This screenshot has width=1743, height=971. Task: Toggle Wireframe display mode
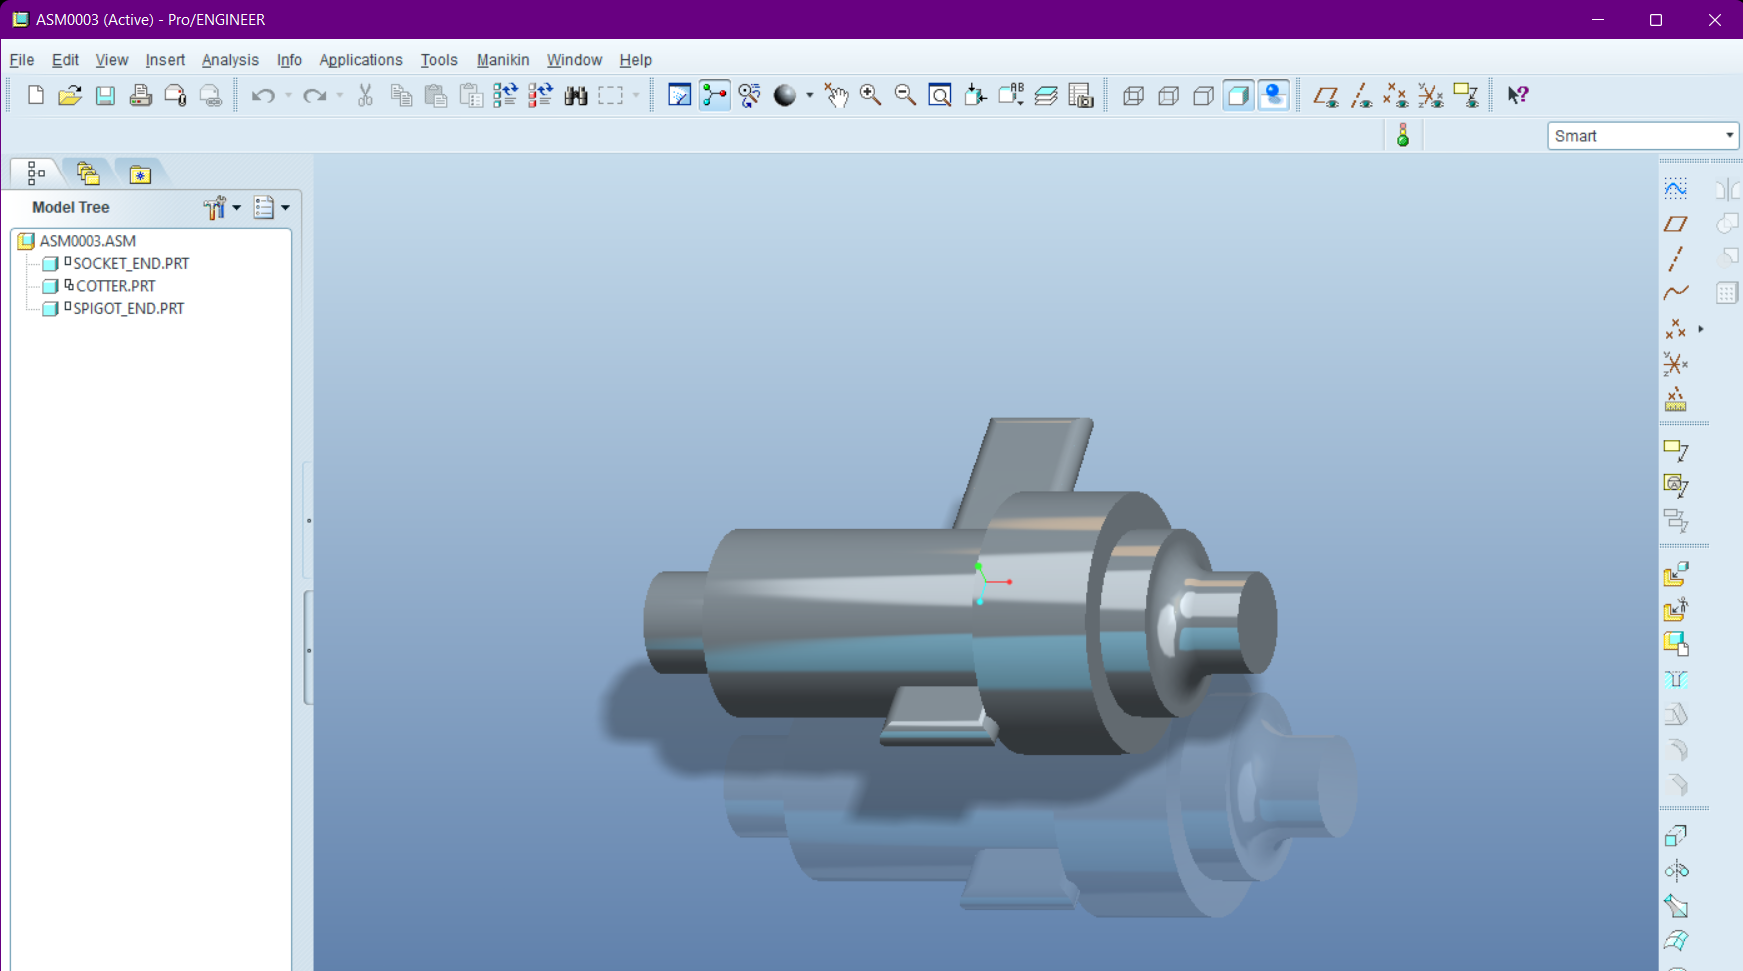[x=1133, y=95]
